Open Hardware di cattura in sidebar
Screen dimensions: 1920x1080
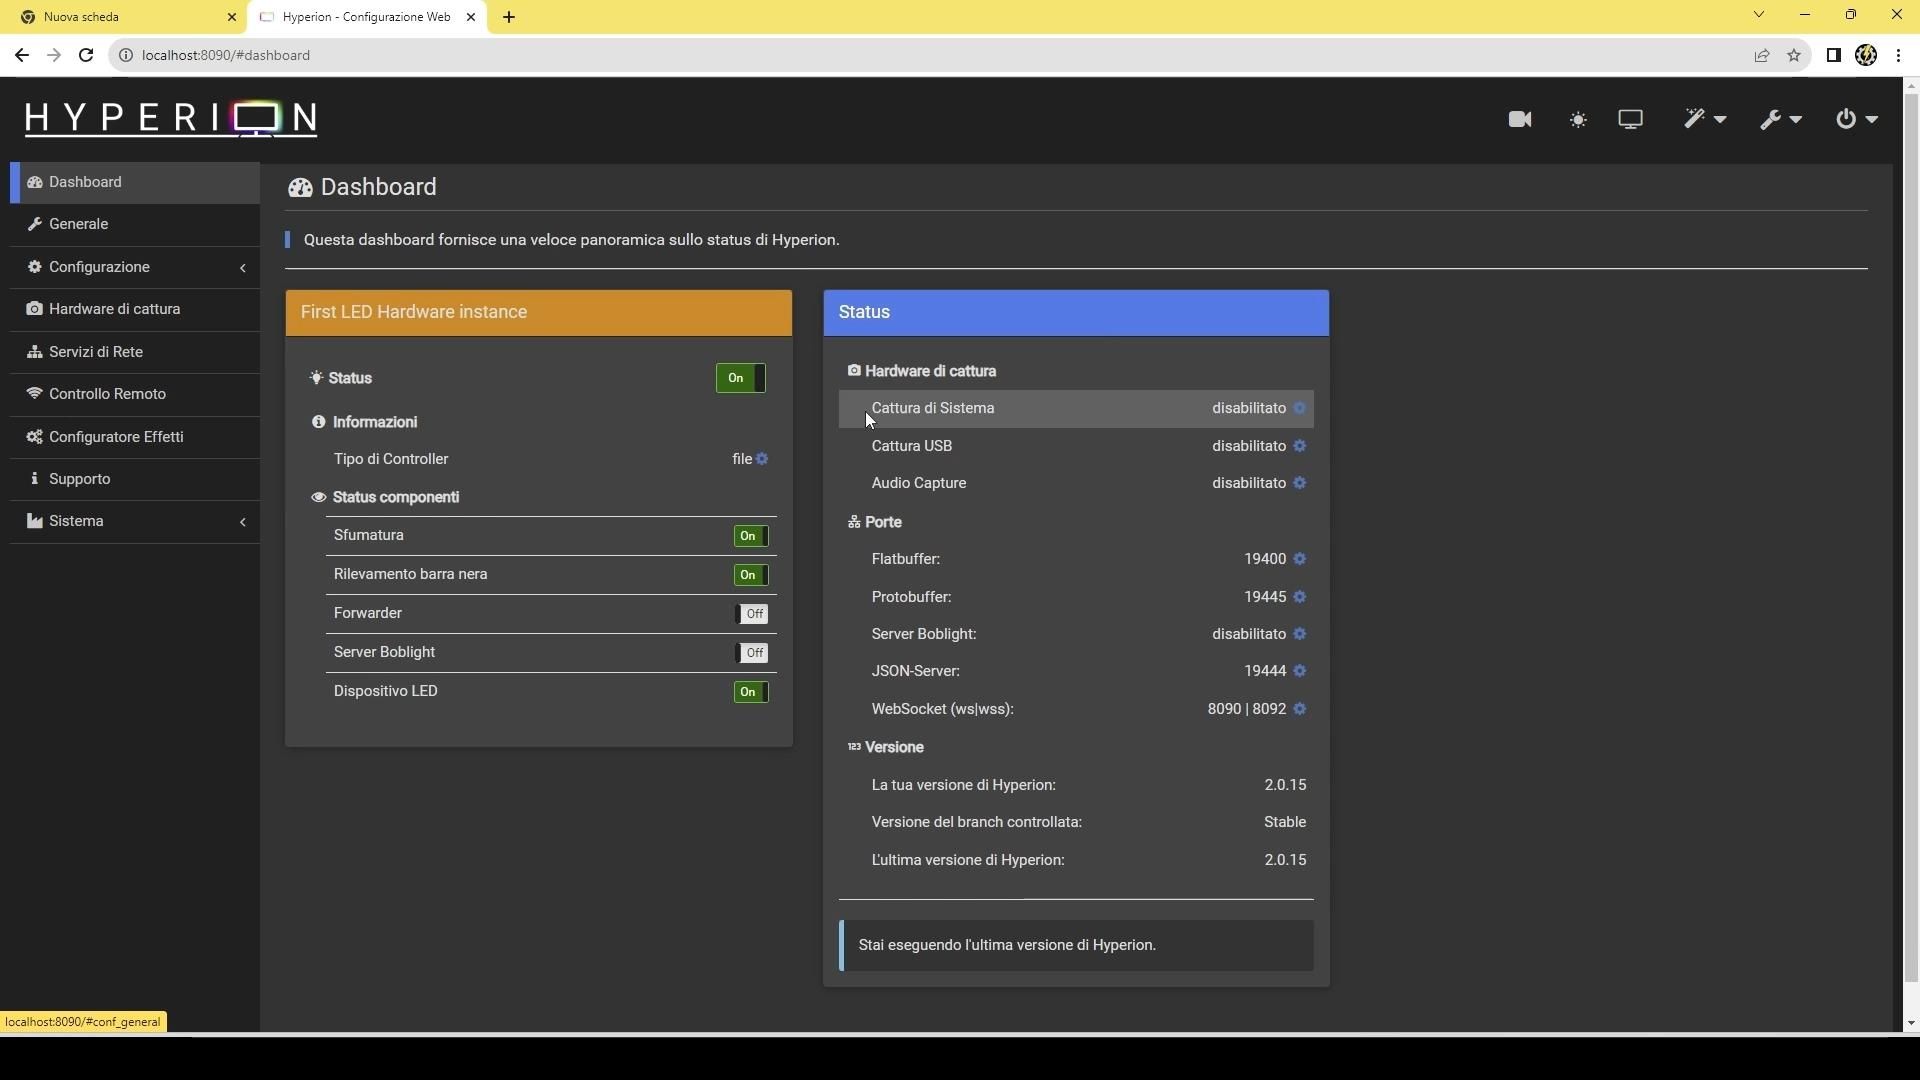(114, 309)
